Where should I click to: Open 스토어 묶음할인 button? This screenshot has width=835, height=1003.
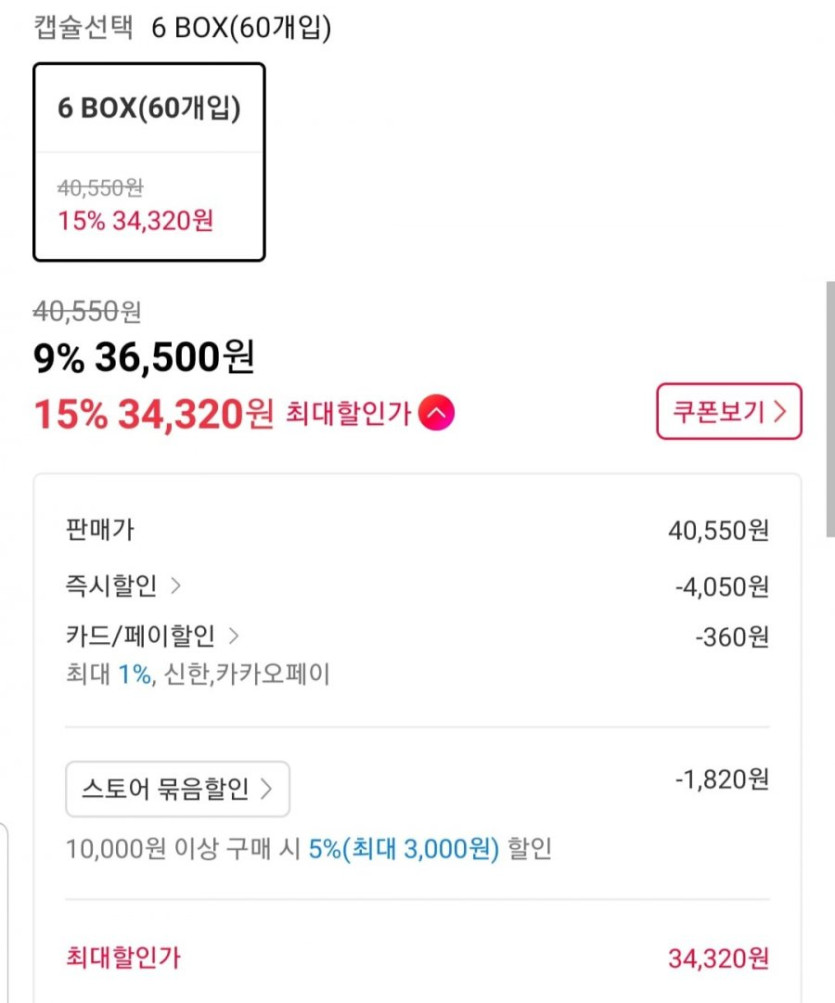pos(177,789)
